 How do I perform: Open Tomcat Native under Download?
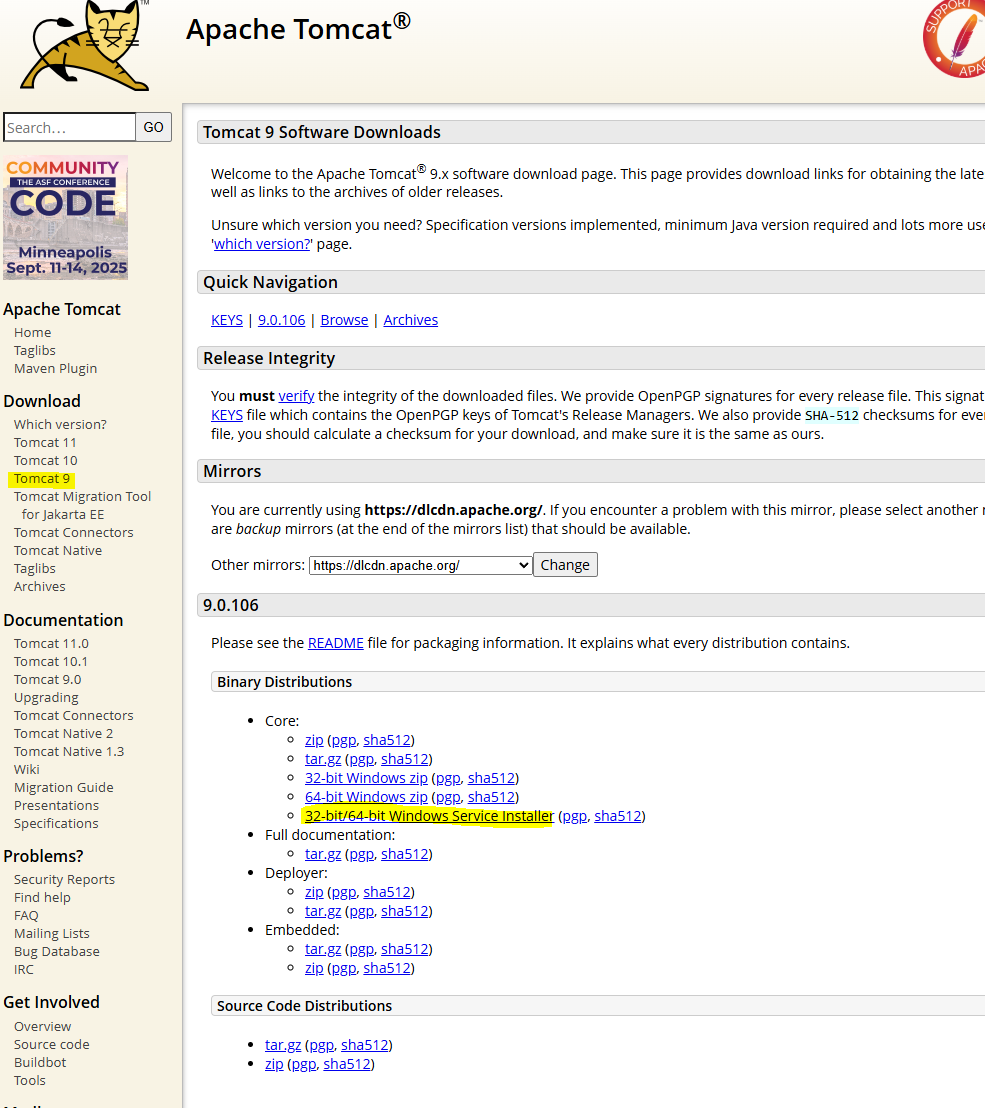pos(58,550)
